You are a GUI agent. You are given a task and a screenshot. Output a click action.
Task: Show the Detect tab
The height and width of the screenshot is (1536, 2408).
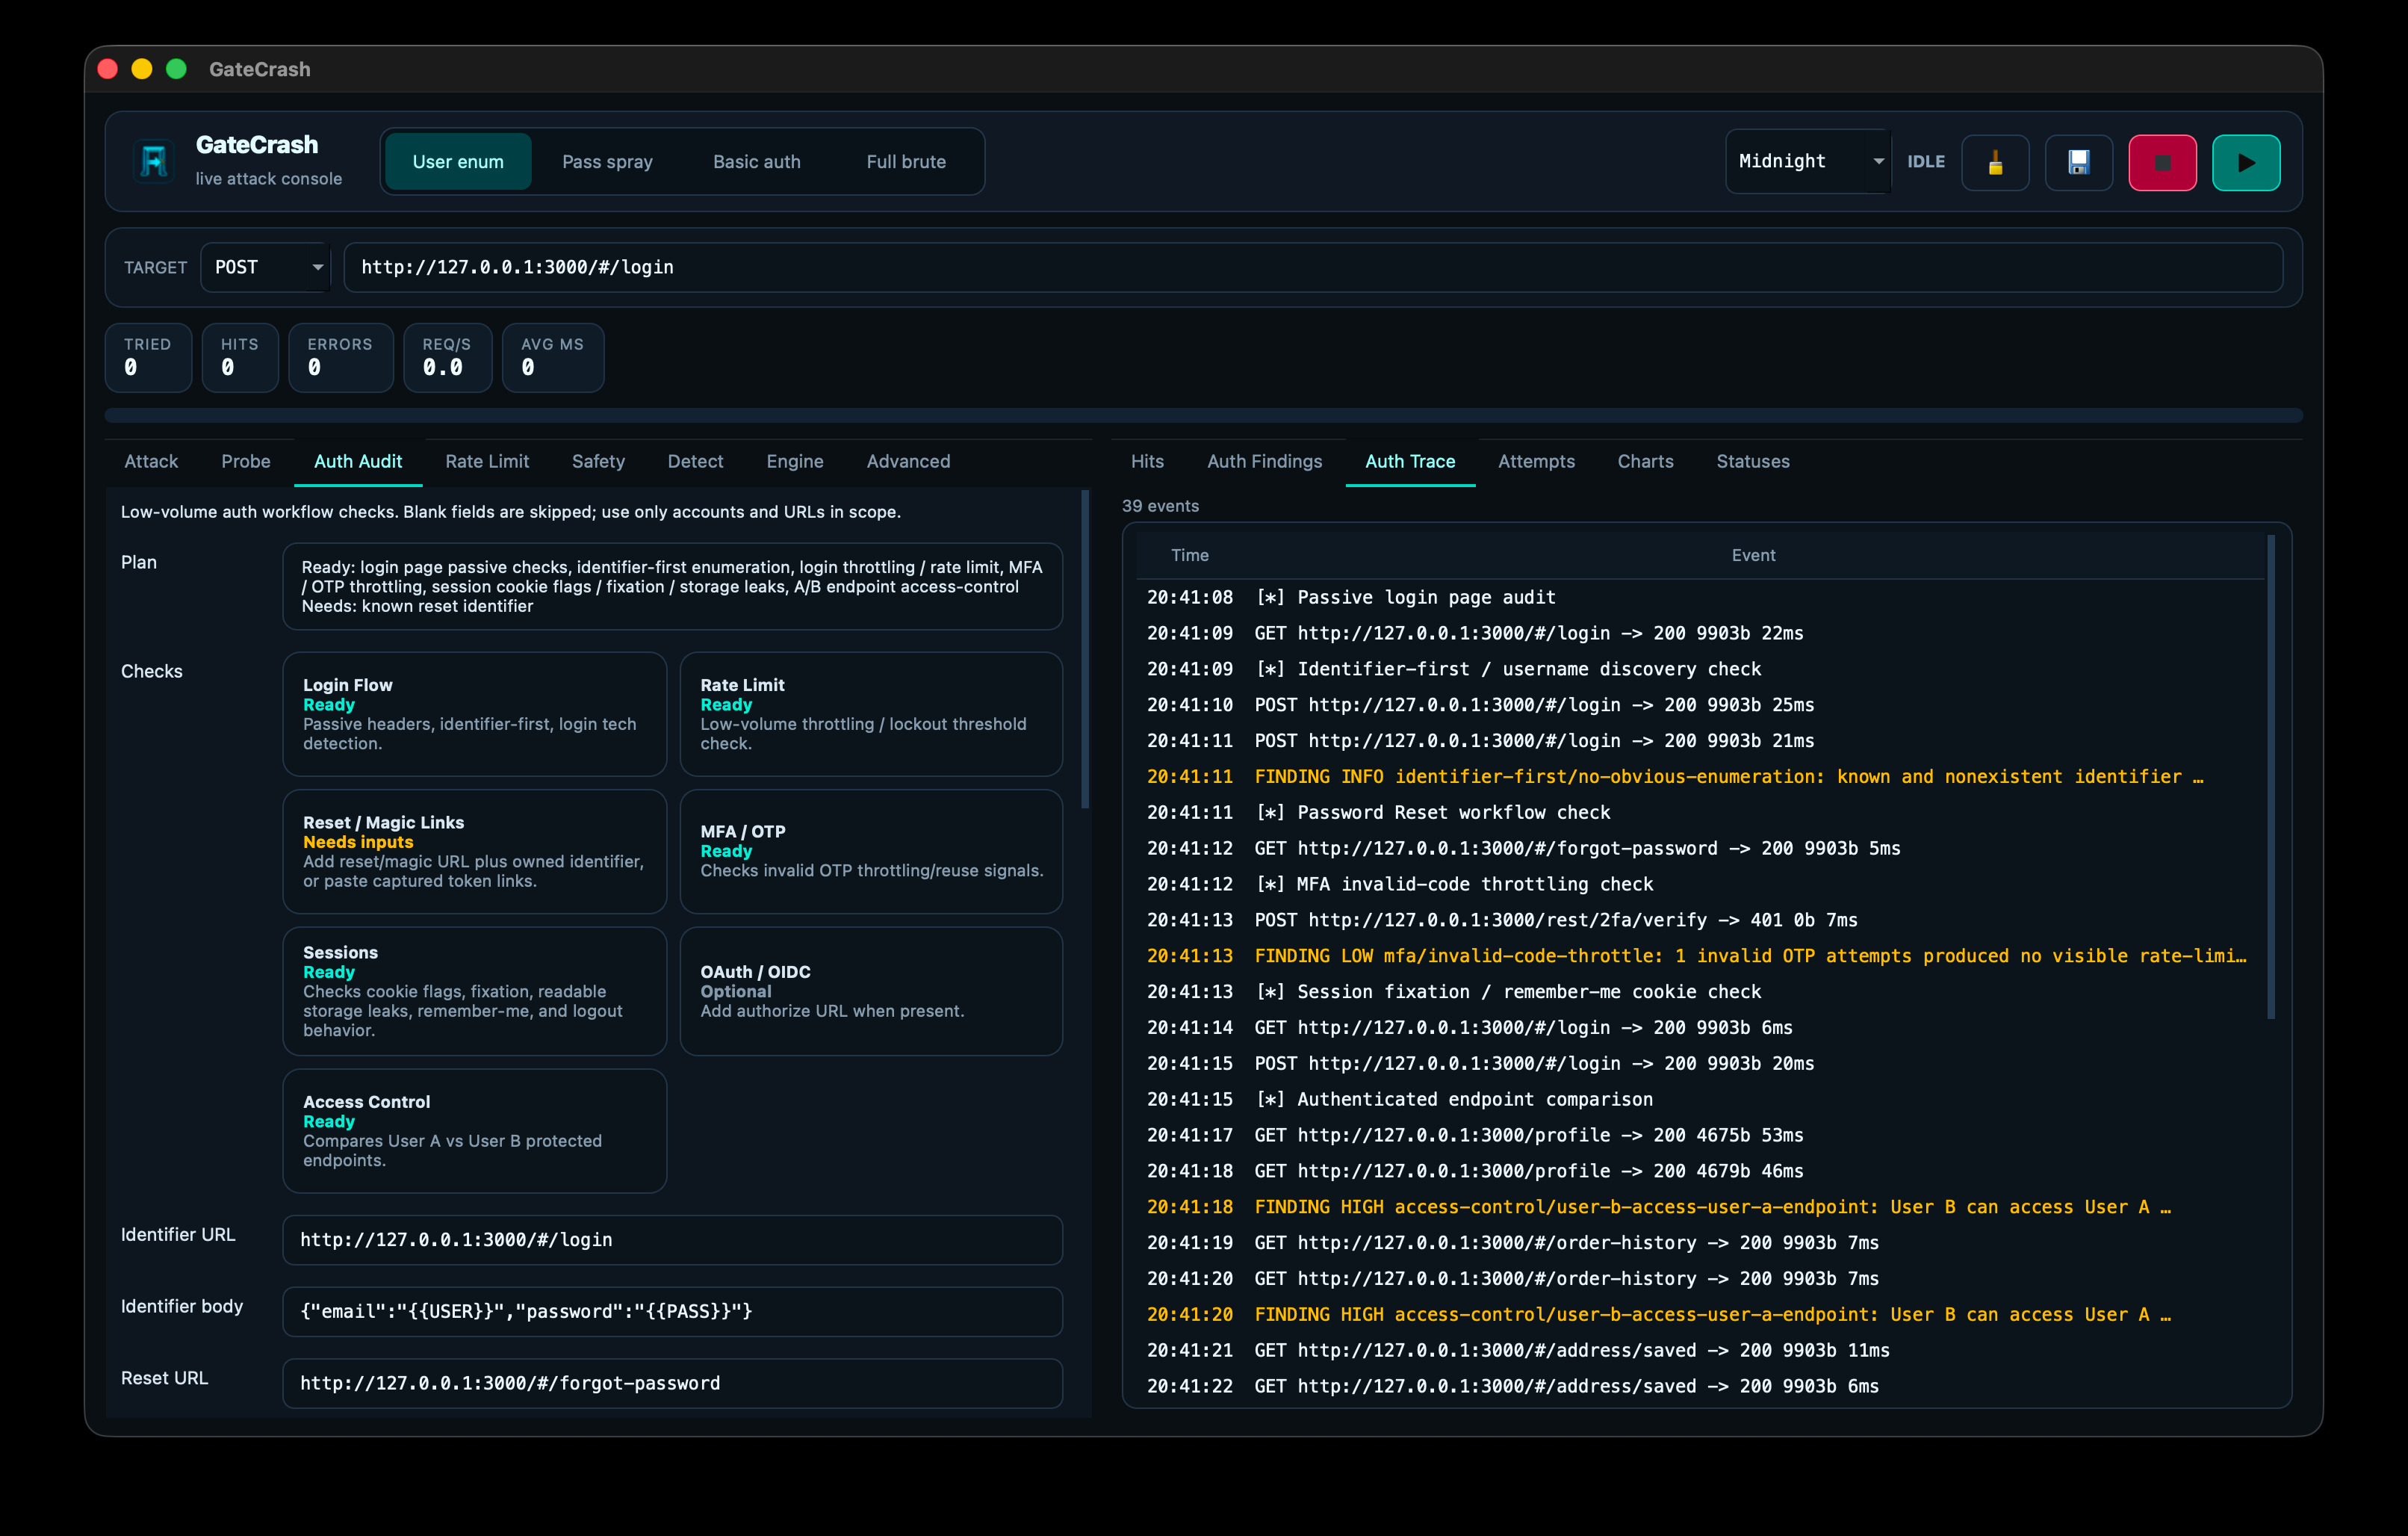click(695, 461)
